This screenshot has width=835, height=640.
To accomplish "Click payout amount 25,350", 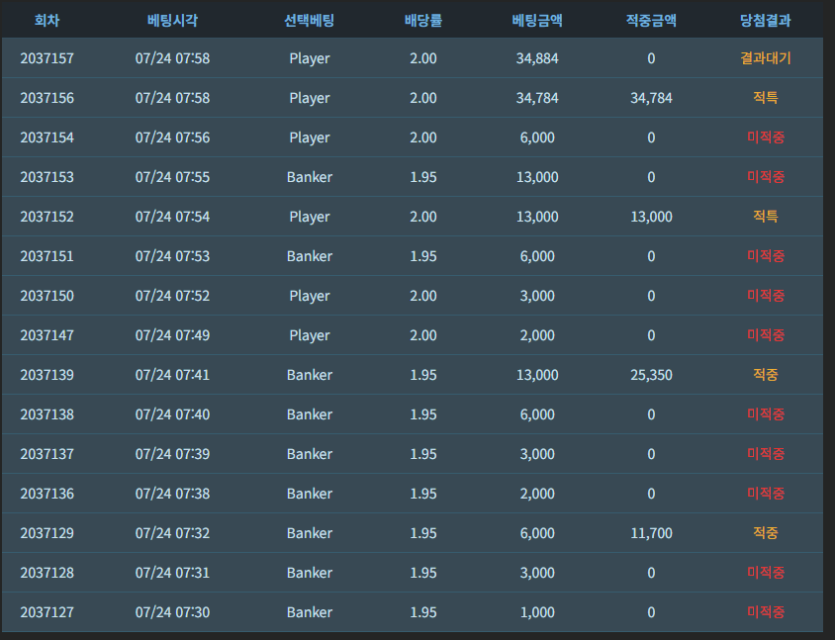I will 651,375.
